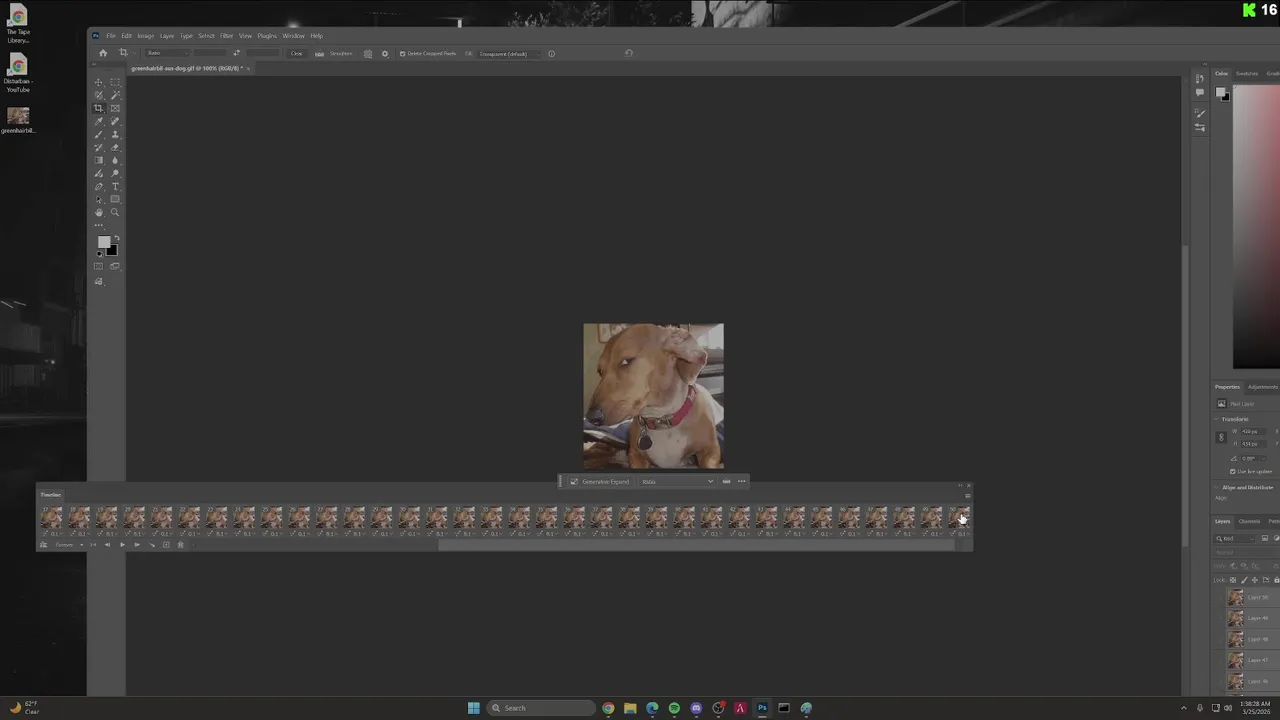
Task: Select the Eraser tool
Action: 115,147
